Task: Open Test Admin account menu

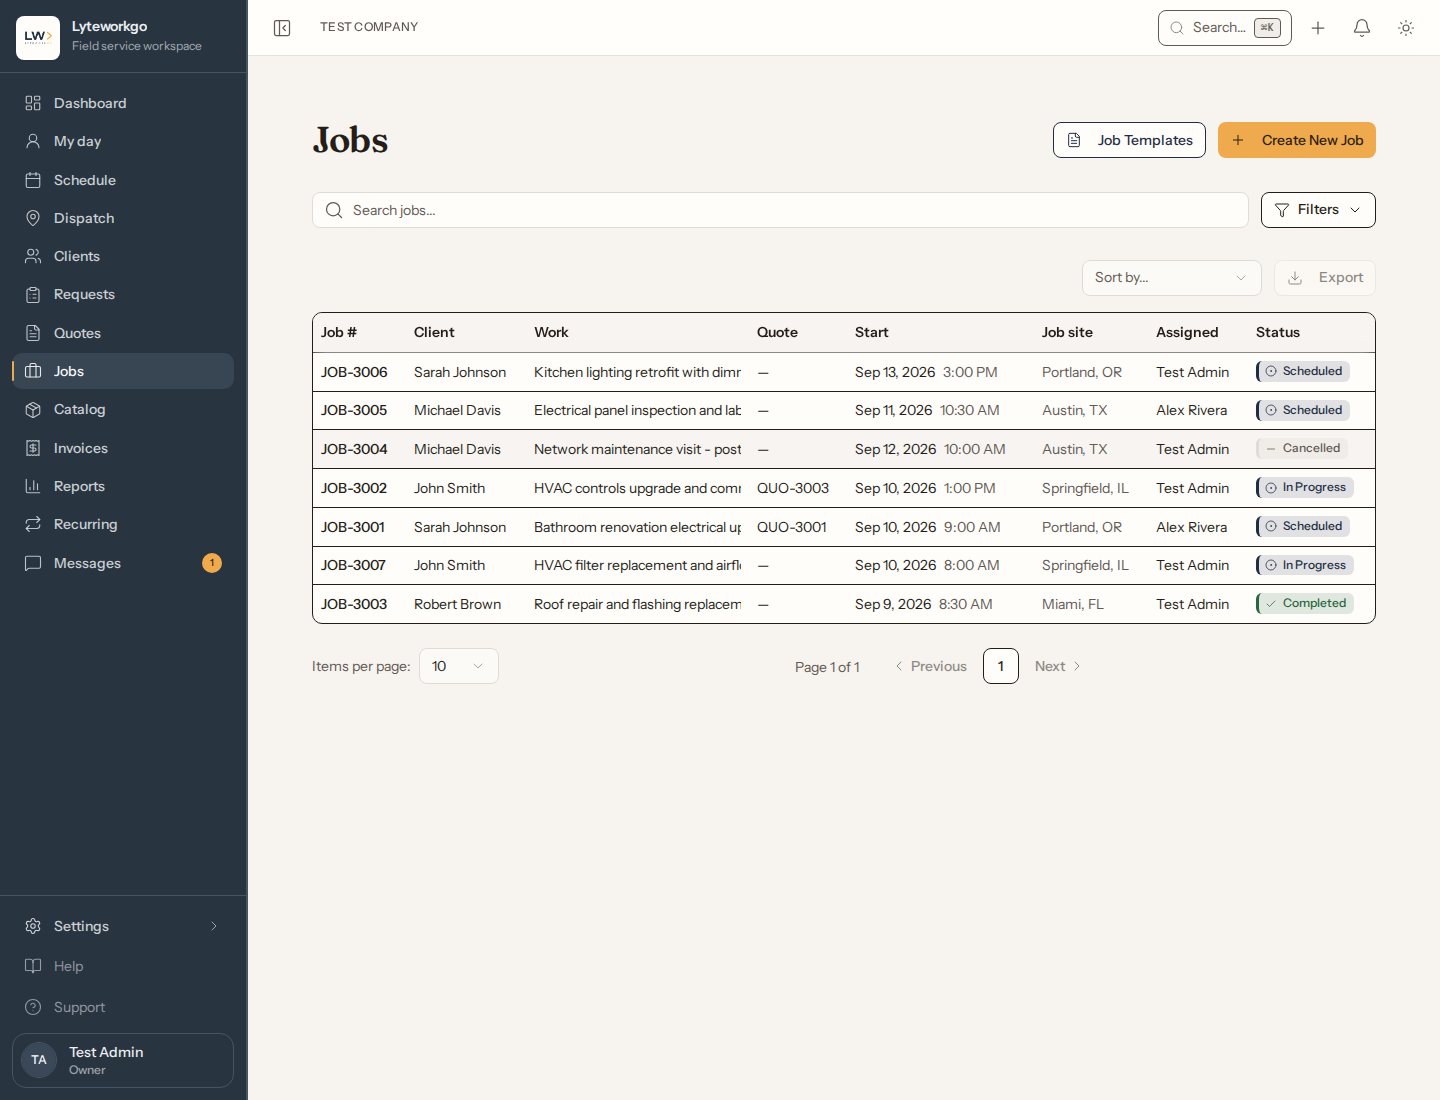Action: click(123, 1060)
